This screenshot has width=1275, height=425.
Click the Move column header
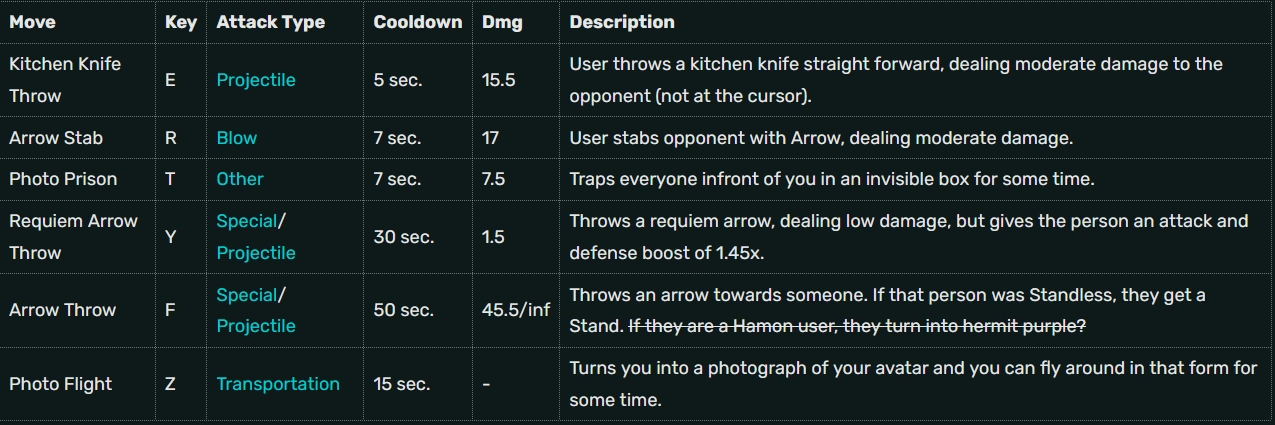(x=33, y=22)
